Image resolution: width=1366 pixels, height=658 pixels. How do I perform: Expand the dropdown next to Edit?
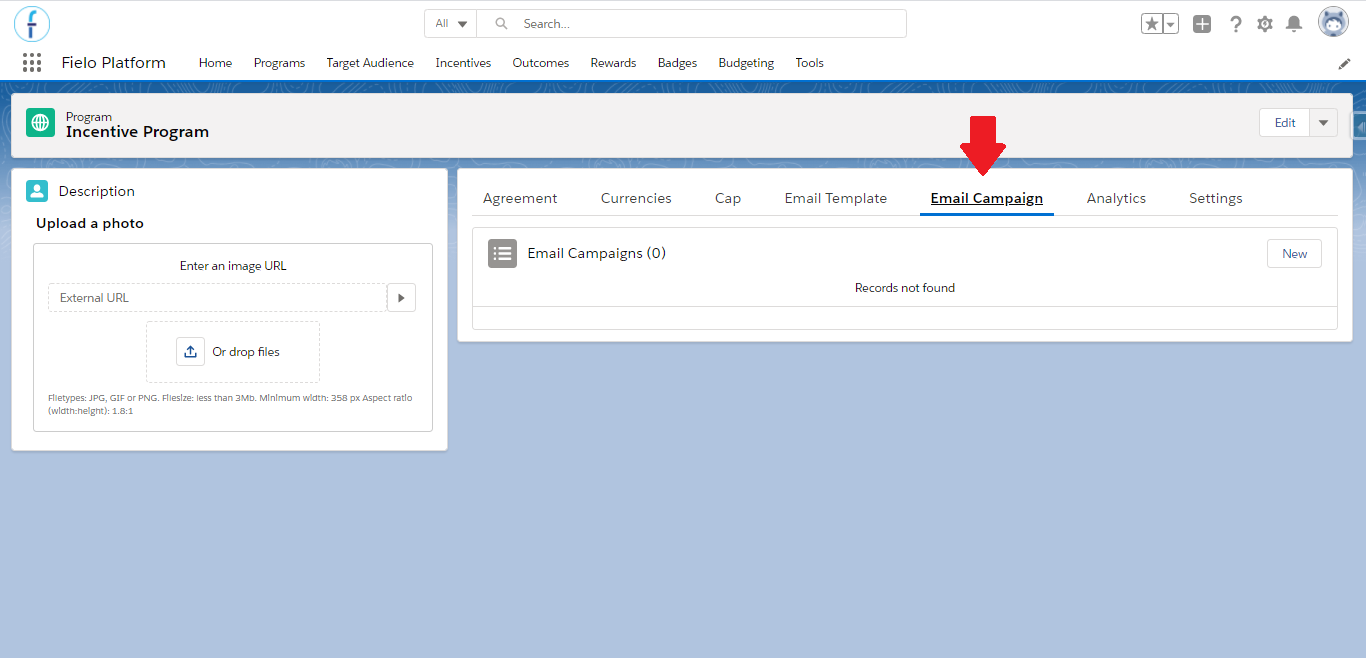1323,123
